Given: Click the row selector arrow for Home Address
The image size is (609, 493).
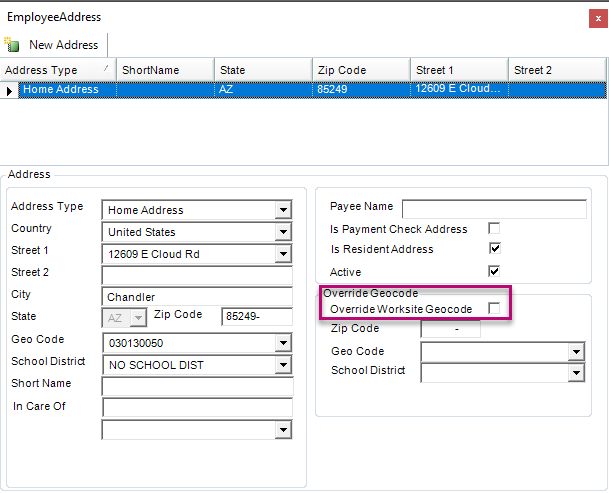Looking at the screenshot, I should tap(10, 90).
